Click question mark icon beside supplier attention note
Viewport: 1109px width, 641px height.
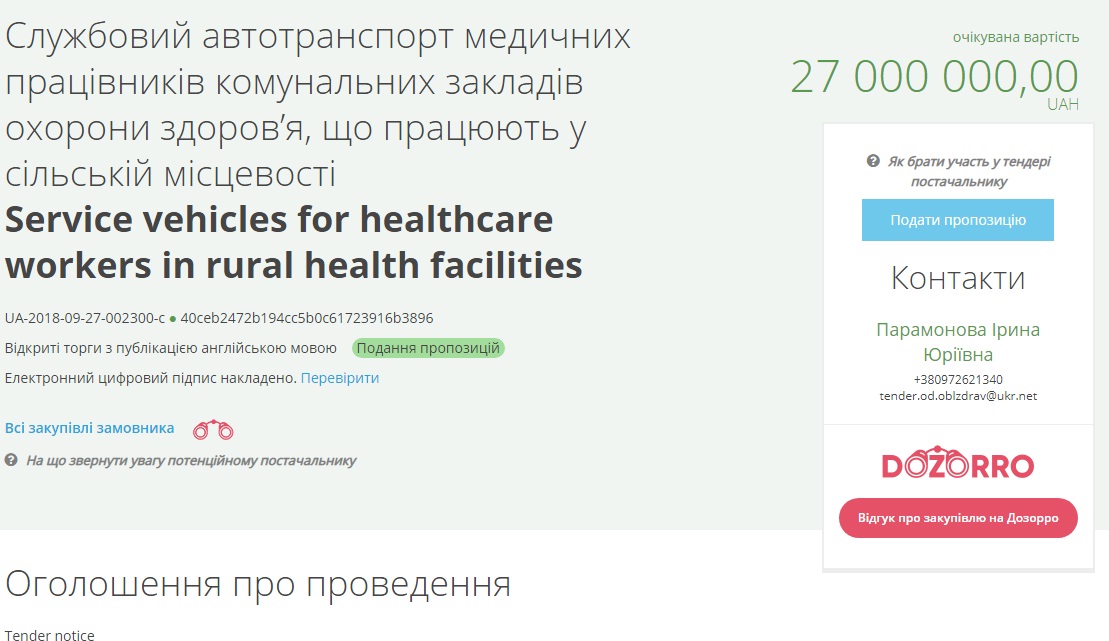tap(11, 461)
